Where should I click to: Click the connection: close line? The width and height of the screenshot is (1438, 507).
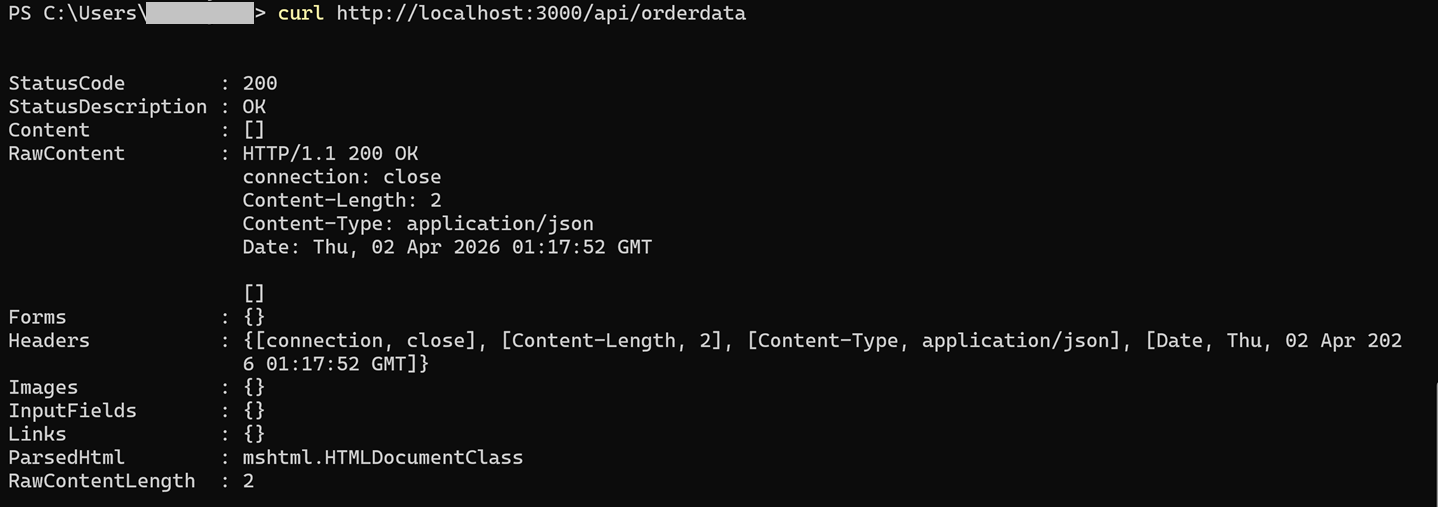coord(341,177)
